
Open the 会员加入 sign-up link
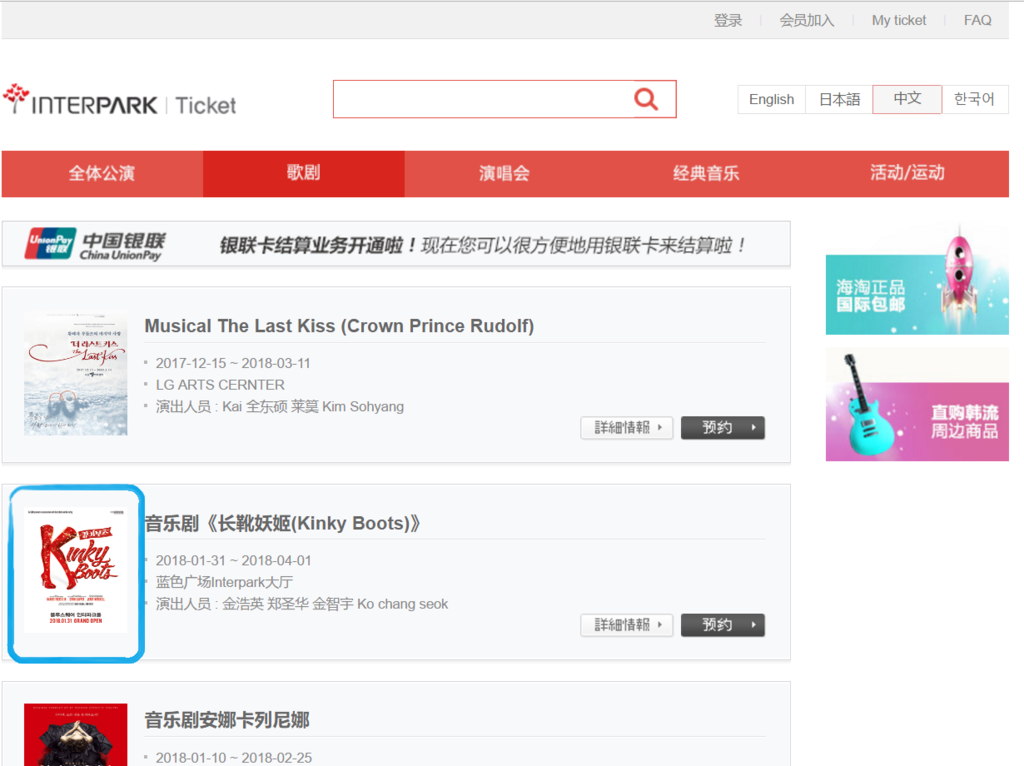[x=807, y=20]
